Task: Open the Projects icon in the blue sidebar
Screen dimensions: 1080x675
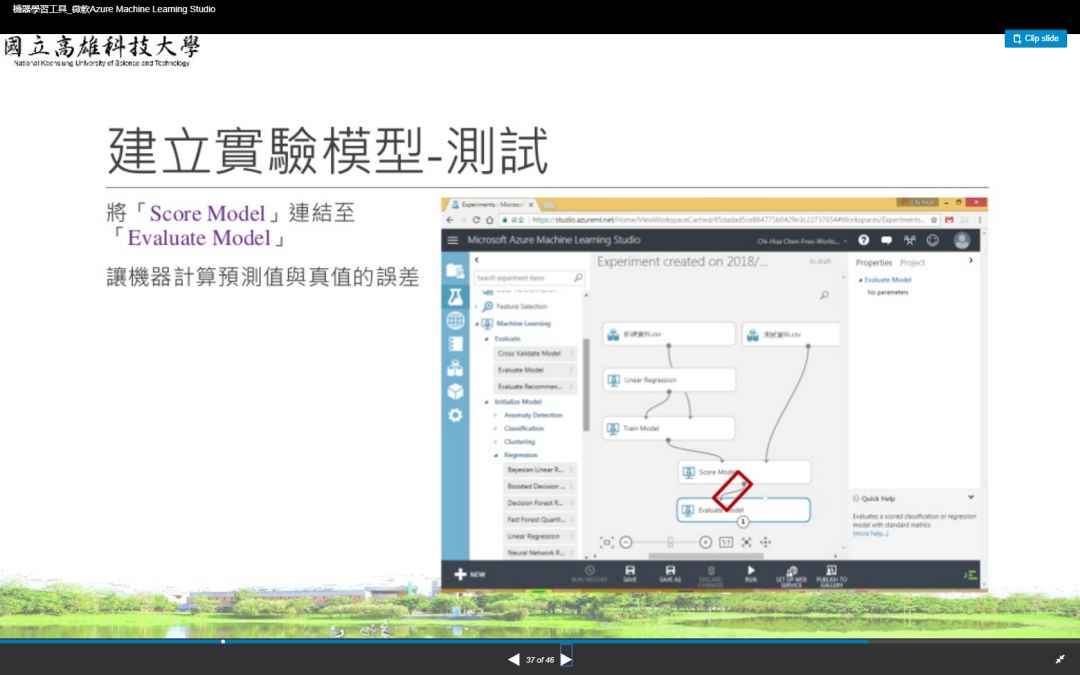Action: pyautogui.click(x=455, y=271)
